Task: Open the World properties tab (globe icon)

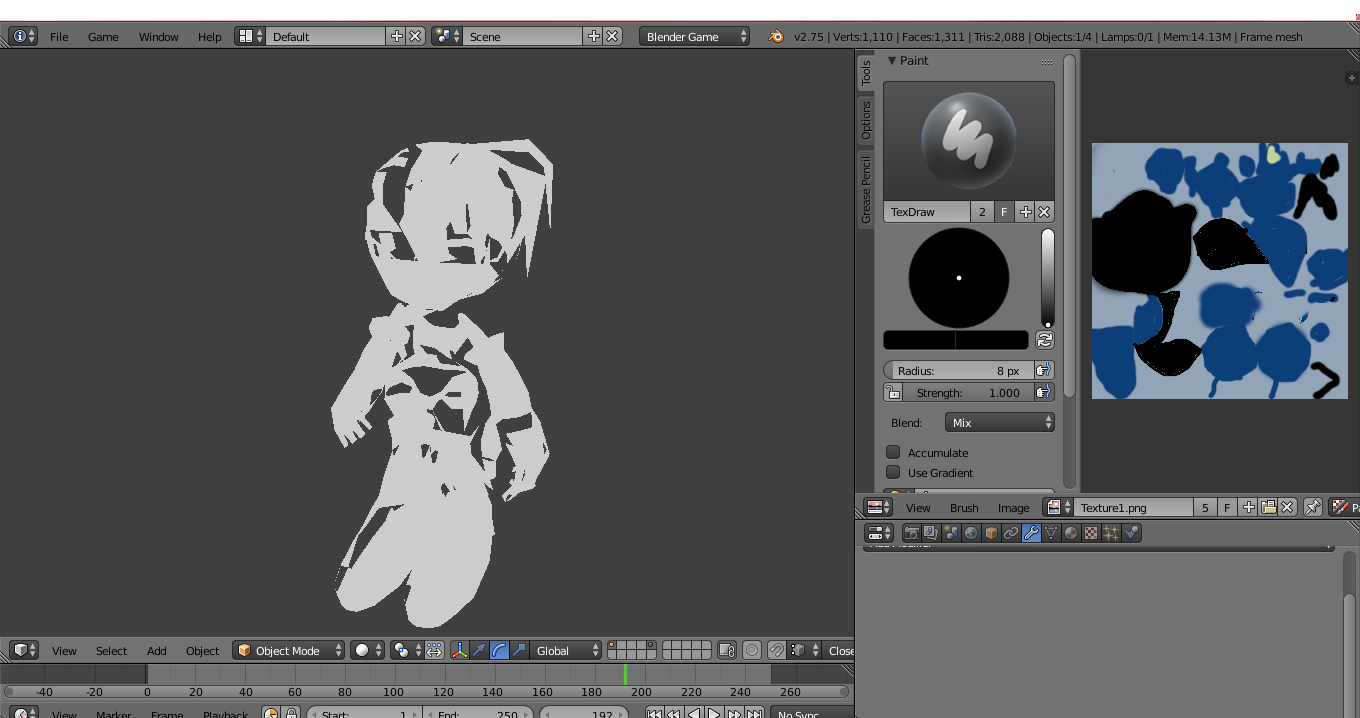Action: coord(971,533)
